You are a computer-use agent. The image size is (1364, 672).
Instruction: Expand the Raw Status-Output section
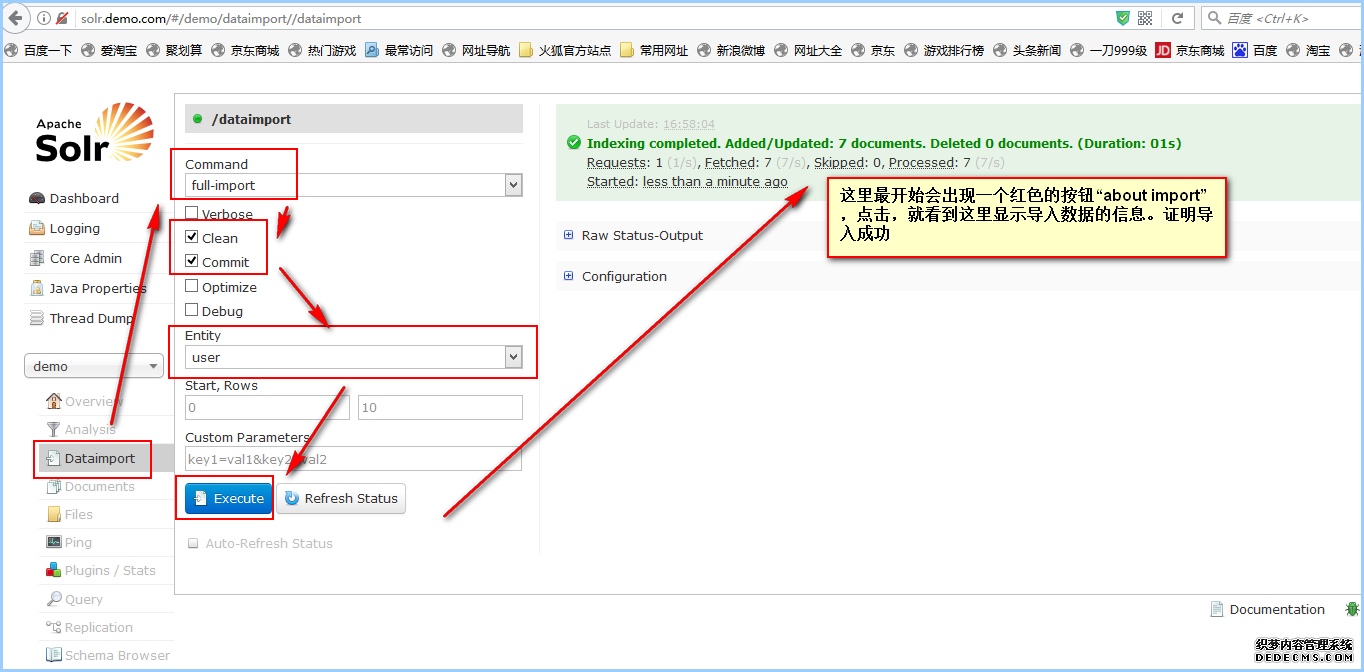click(x=569, y=235)
